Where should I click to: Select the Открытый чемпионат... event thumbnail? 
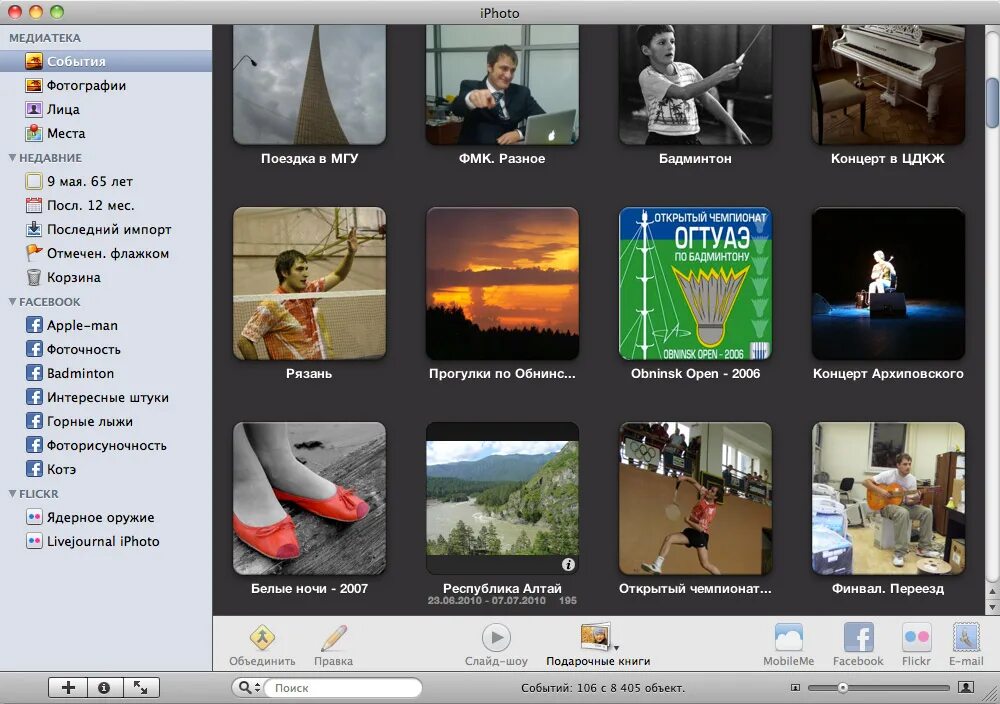(695, 498)
